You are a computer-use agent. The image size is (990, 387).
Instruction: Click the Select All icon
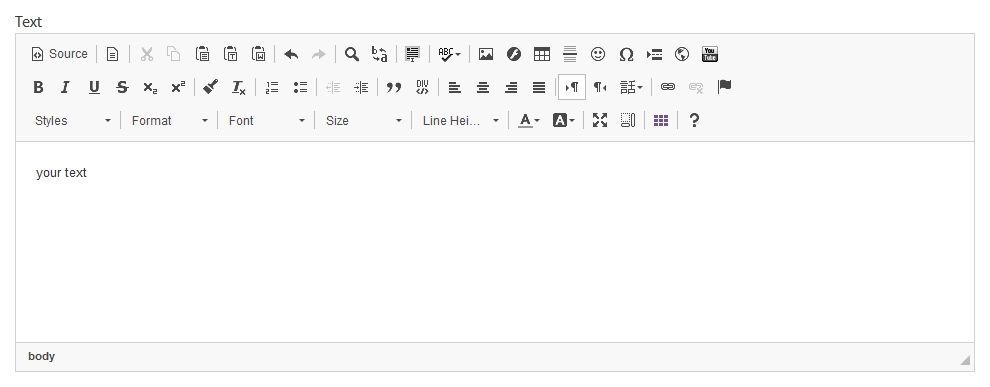coord(412,54)
